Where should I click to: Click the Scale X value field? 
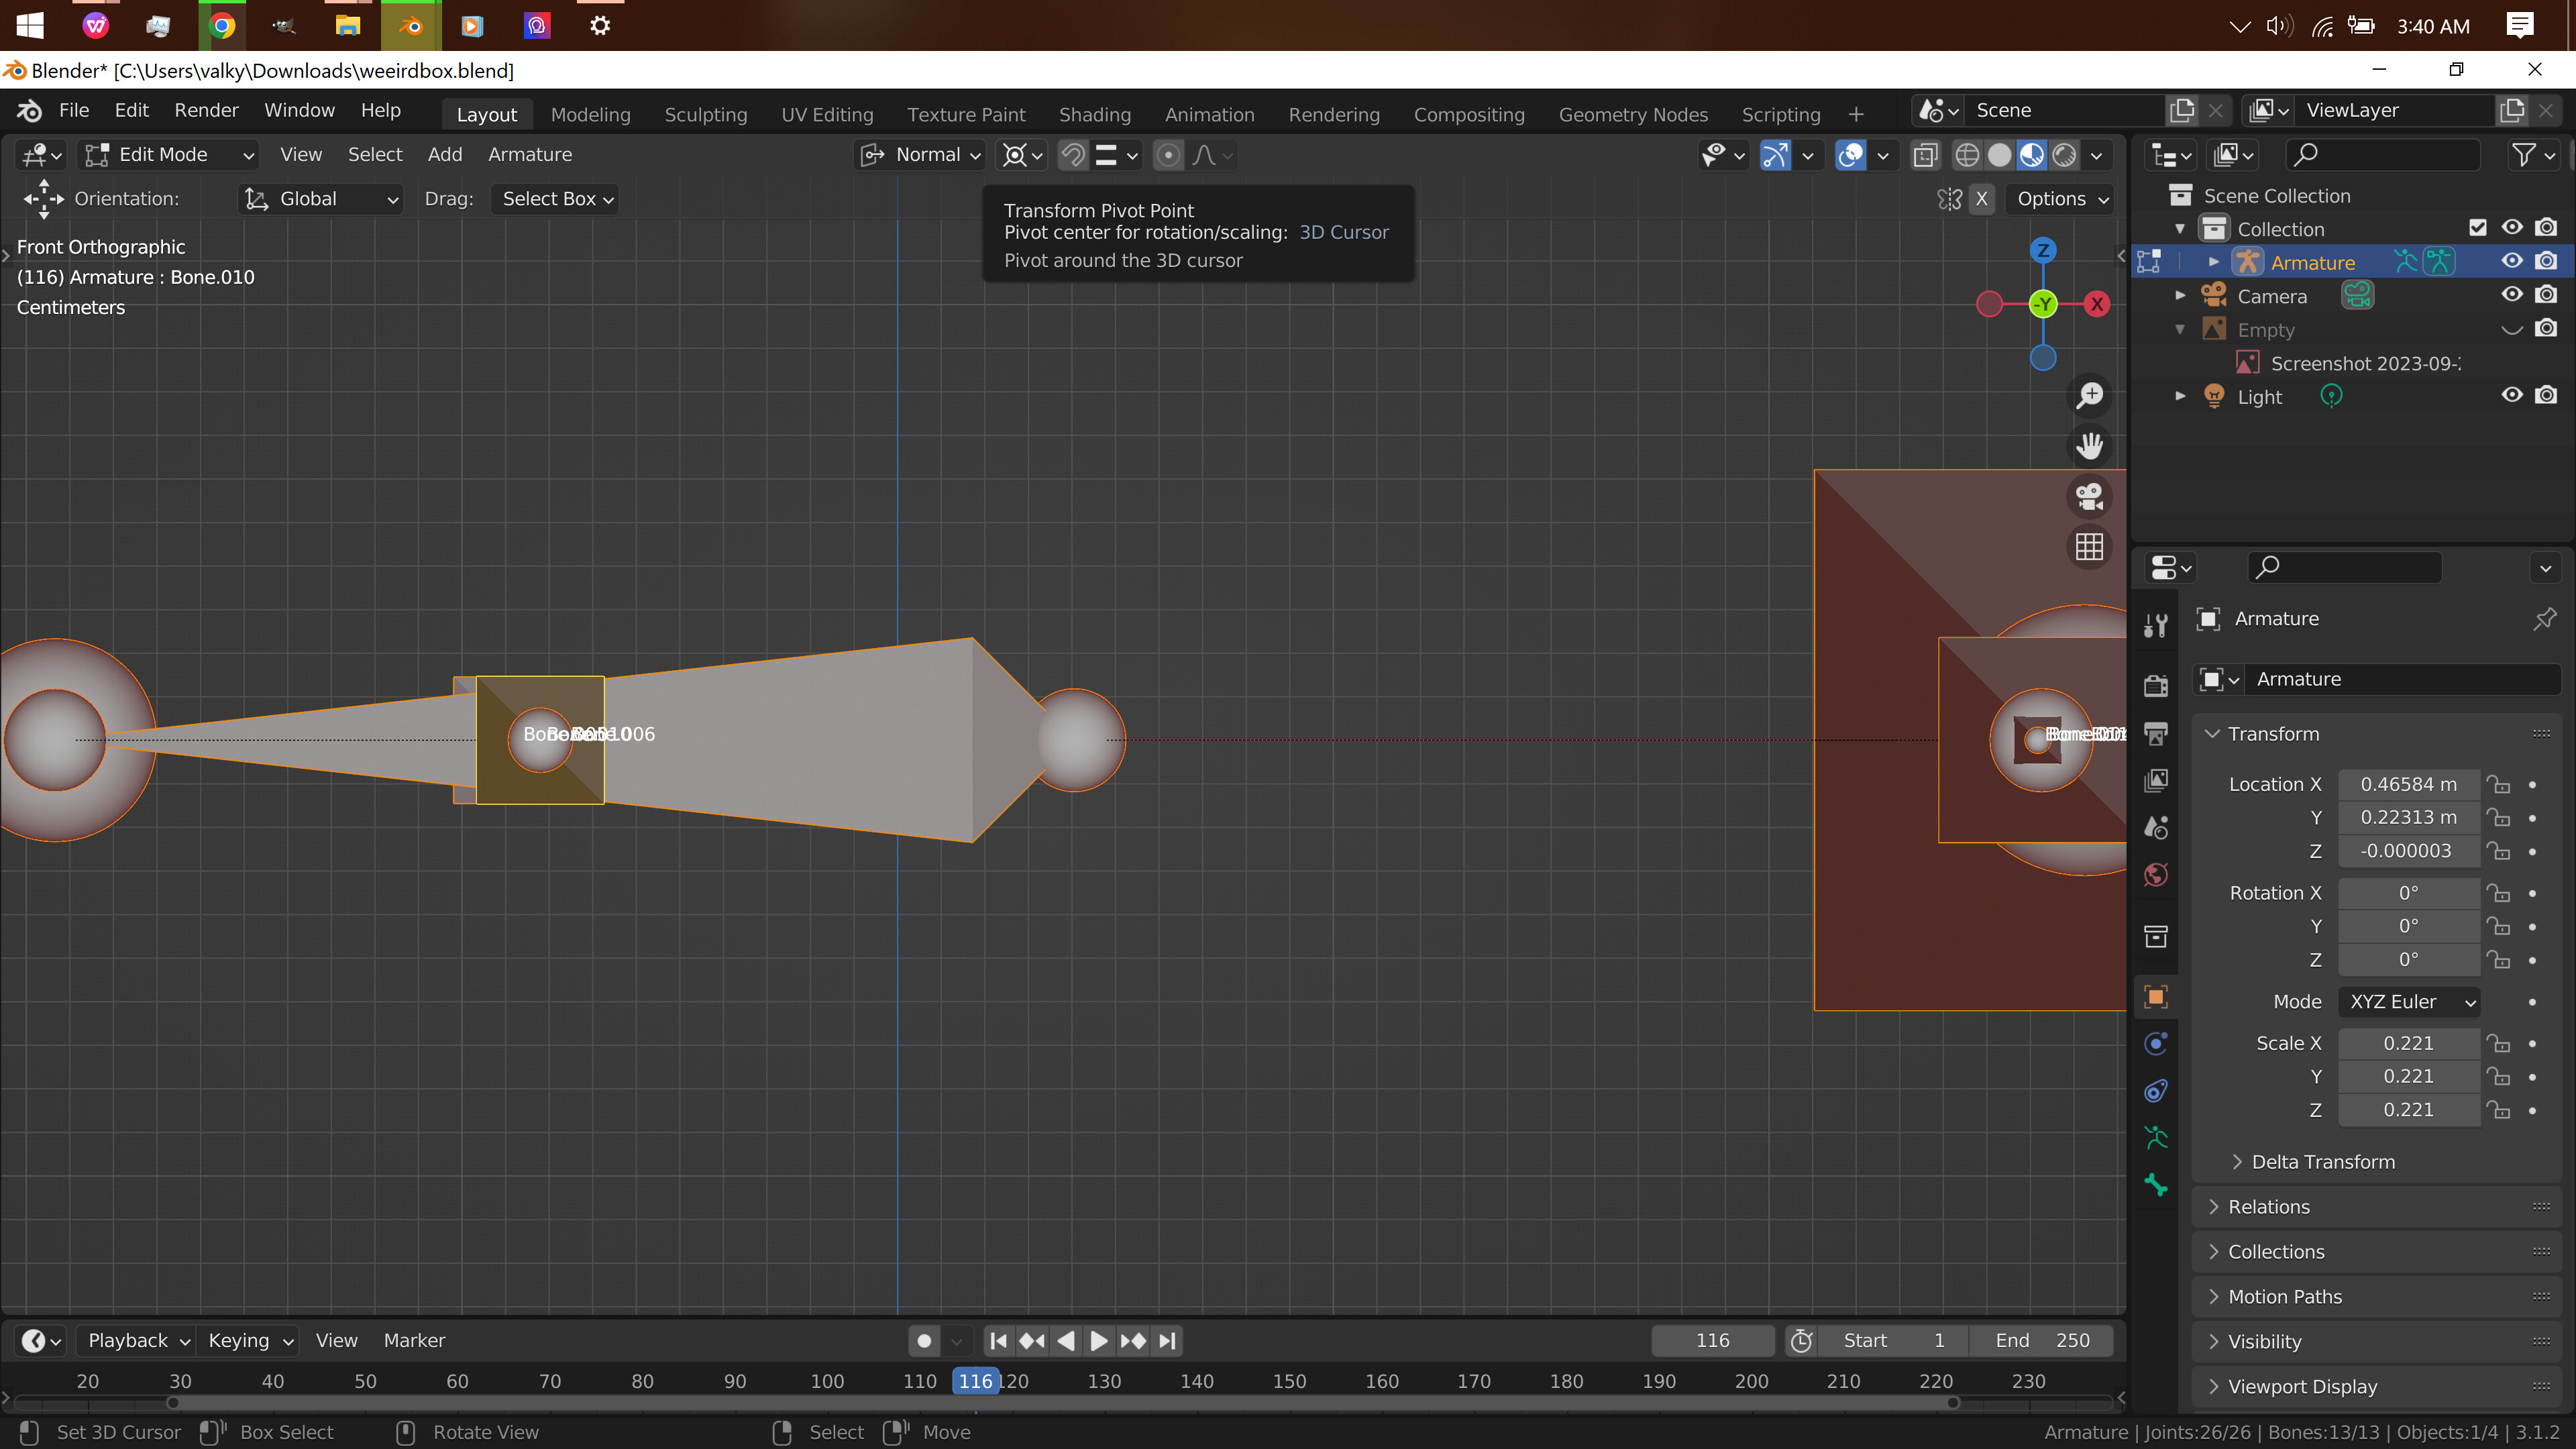(2408, 1044)
